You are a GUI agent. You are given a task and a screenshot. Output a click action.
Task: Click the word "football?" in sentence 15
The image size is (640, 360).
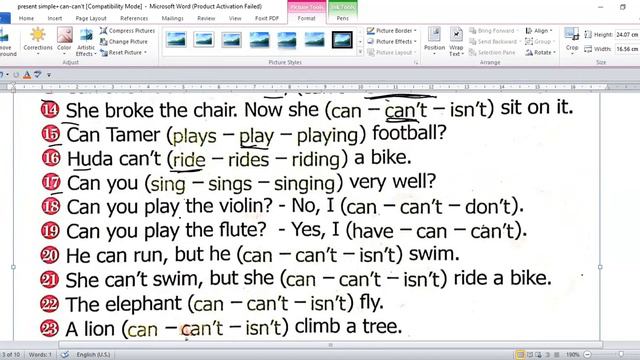click(409, 134)
